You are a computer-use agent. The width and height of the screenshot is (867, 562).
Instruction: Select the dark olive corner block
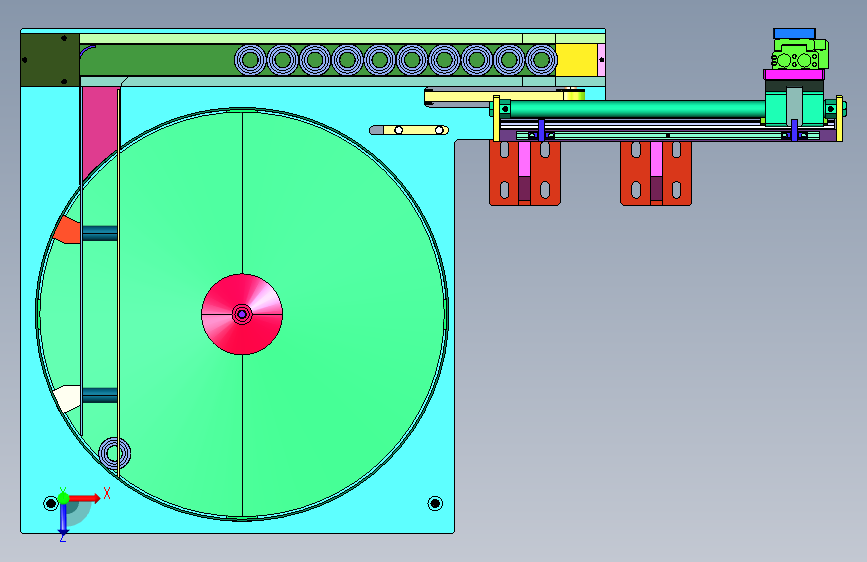tap(50, 60)
